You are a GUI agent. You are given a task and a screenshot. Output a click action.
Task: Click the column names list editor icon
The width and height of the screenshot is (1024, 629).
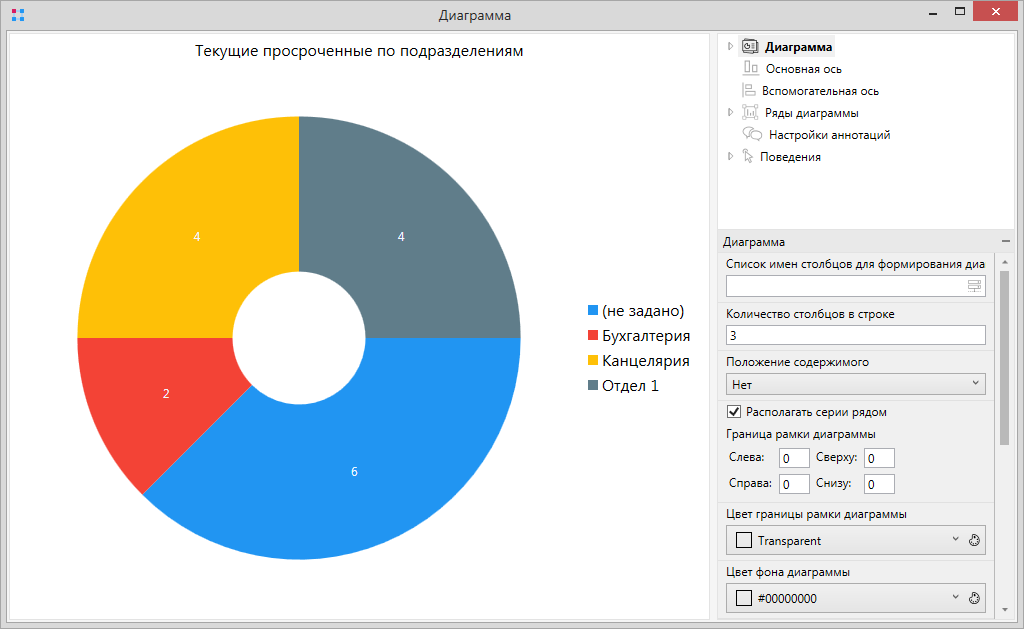(974, 287)
